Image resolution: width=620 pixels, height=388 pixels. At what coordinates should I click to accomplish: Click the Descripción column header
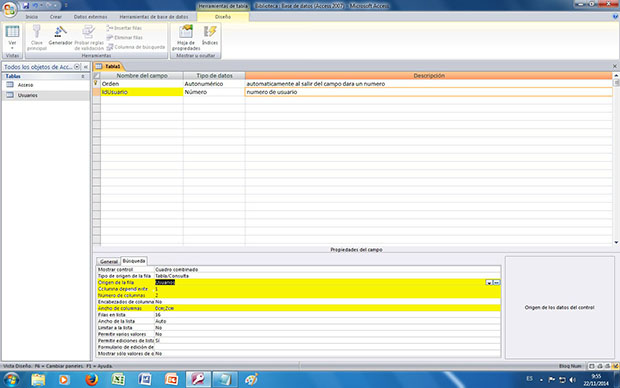429,76
